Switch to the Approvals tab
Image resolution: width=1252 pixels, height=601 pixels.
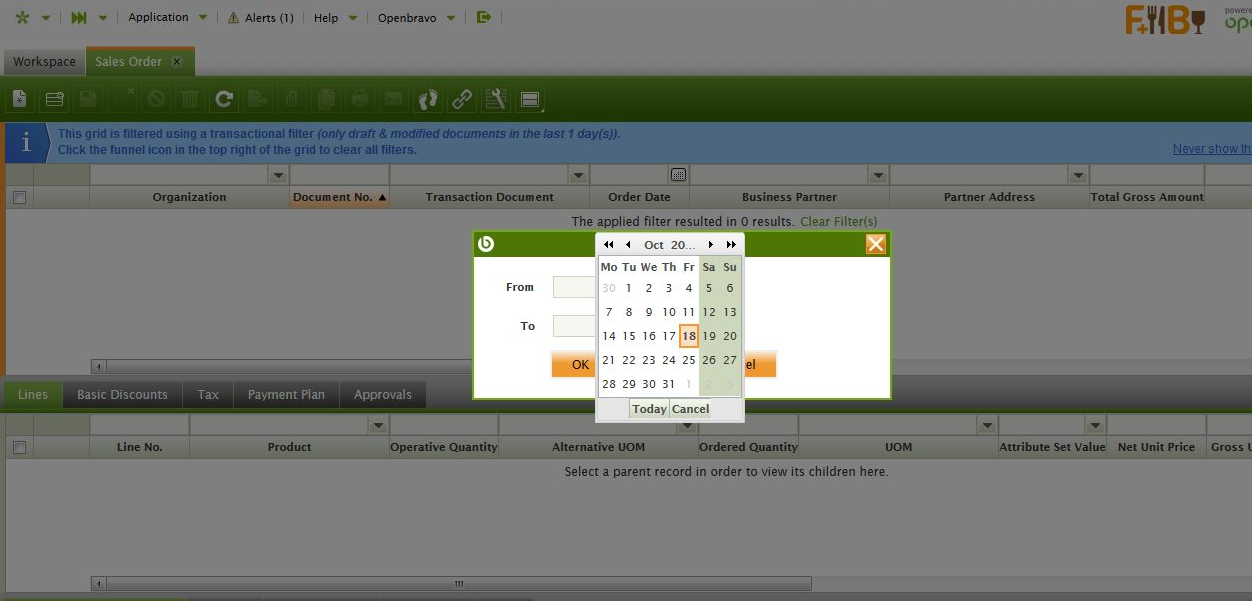[x=383, y=395]
